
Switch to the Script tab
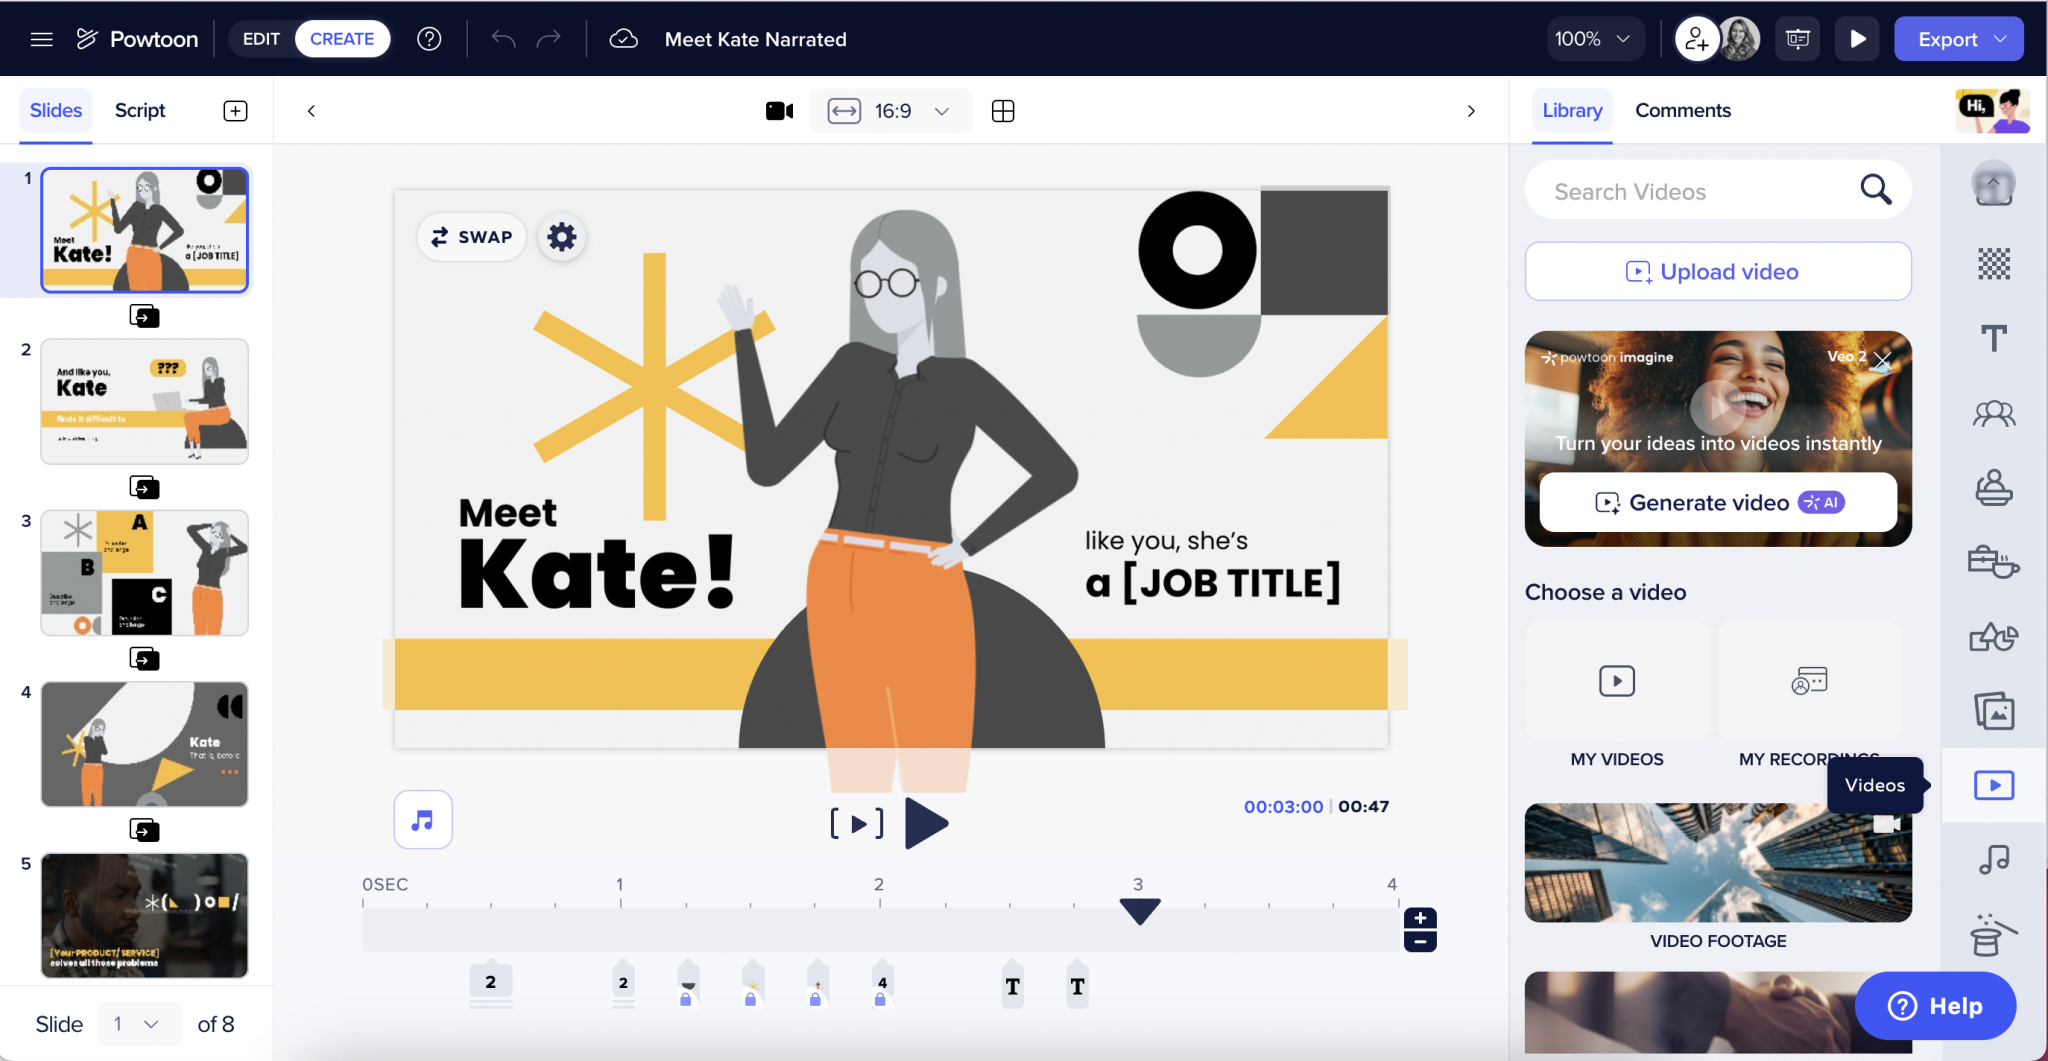140,110
